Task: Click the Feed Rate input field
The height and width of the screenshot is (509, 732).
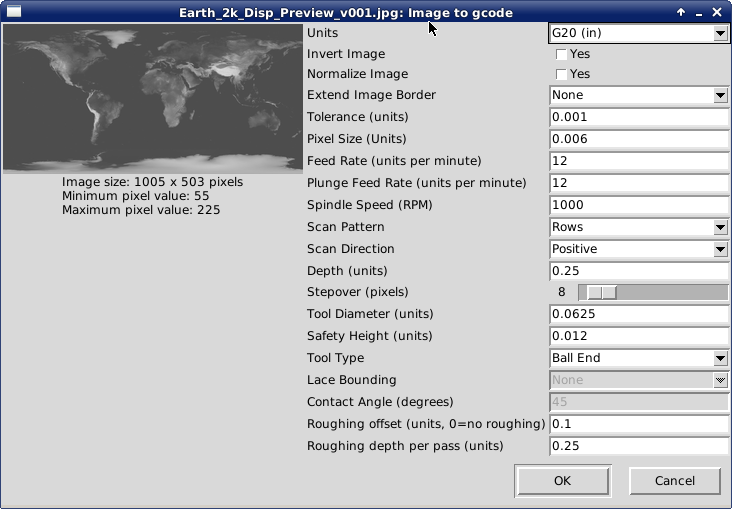Action: (x=639, y=161)
